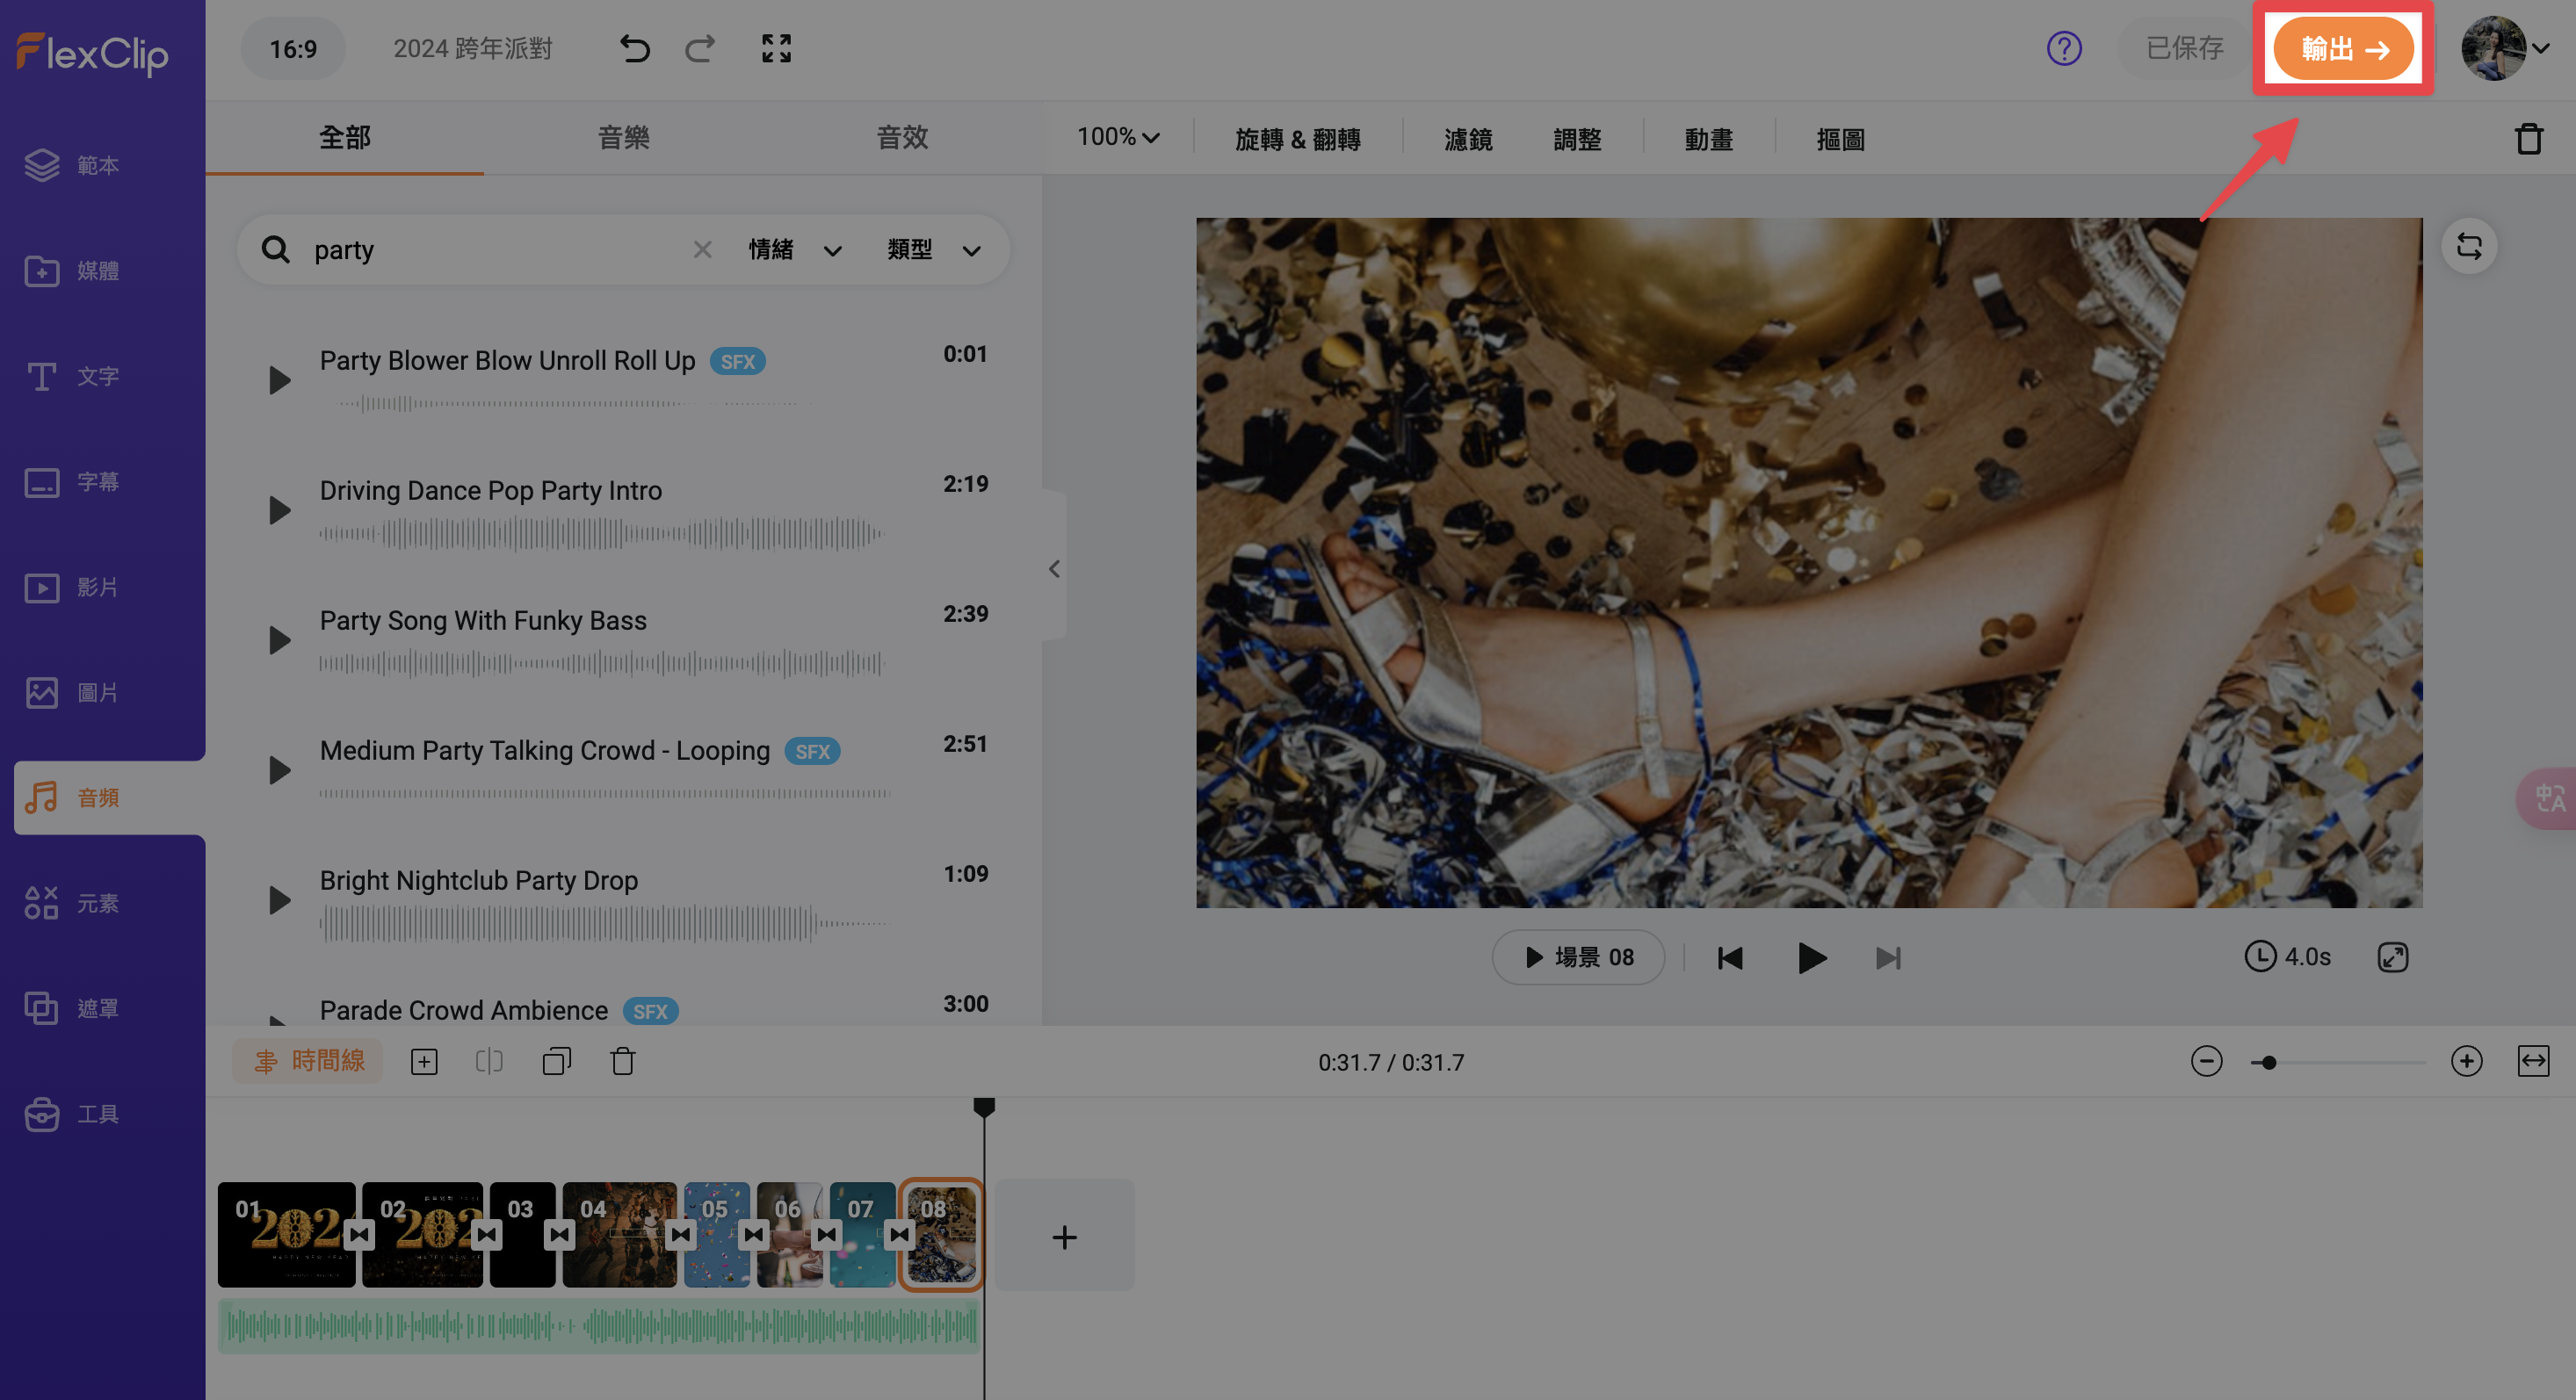Adjust the timeline zoom slider handle
This screenshot has height=1400, width=2576.
coord(2269,1062)
